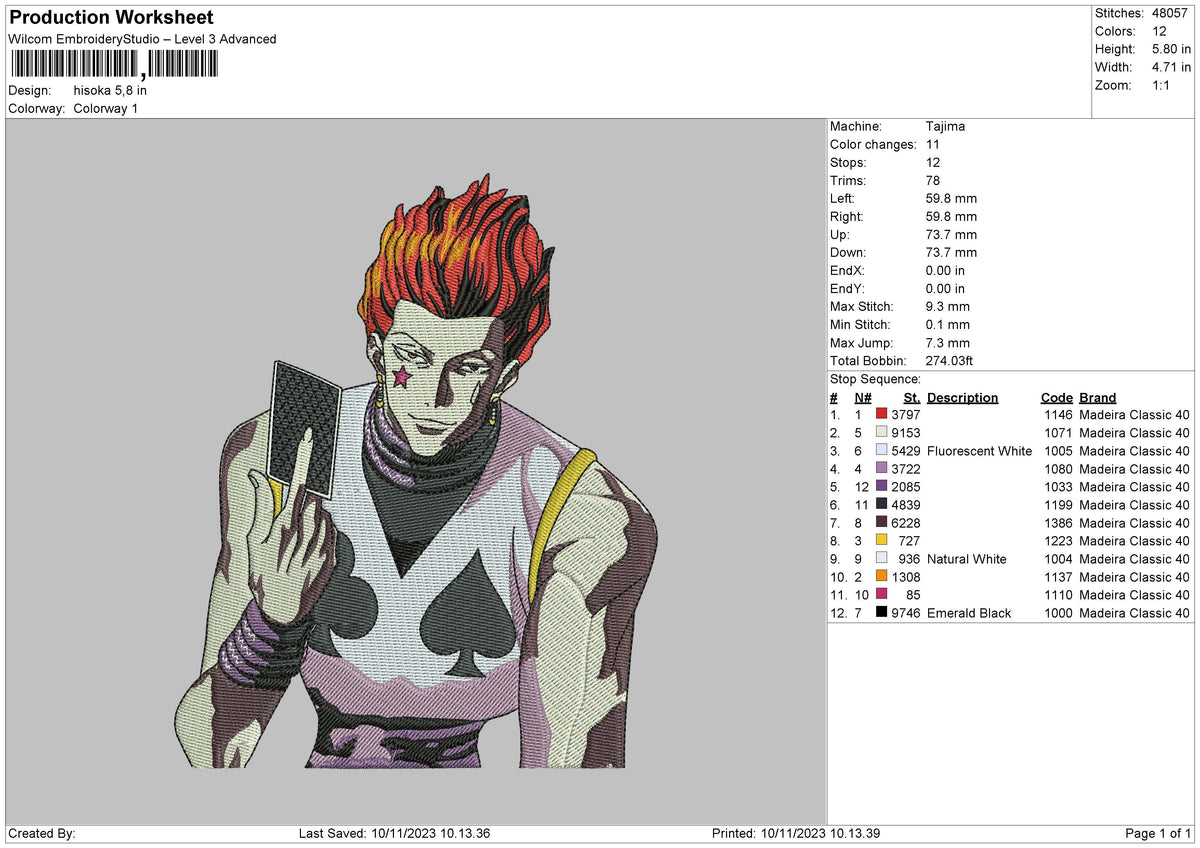This screenshot has height=848, width=1200.
Task: Select the "Down:" measurement 73.7 mm
Action: [951, 252]
